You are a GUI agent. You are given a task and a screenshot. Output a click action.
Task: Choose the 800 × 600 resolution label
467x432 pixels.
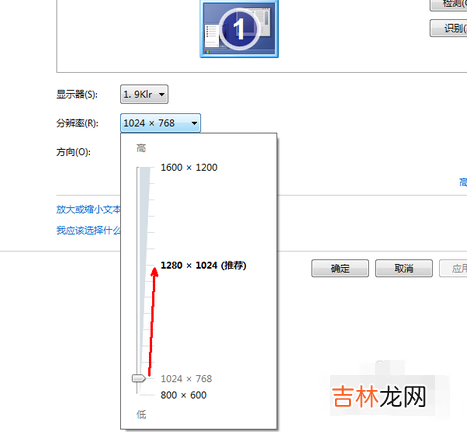point(183,395)
